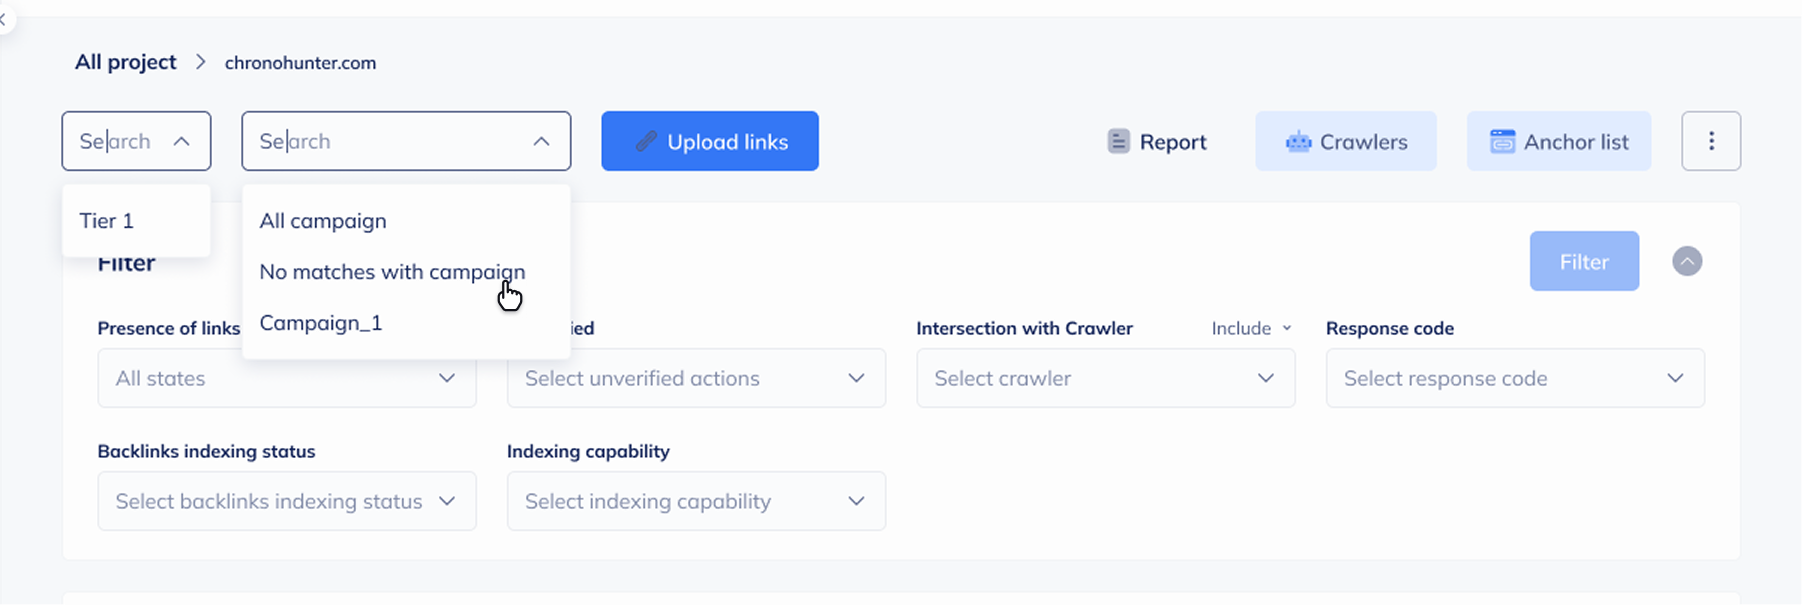Open Select backlinks indexing status dropdown

coord(287,501)
